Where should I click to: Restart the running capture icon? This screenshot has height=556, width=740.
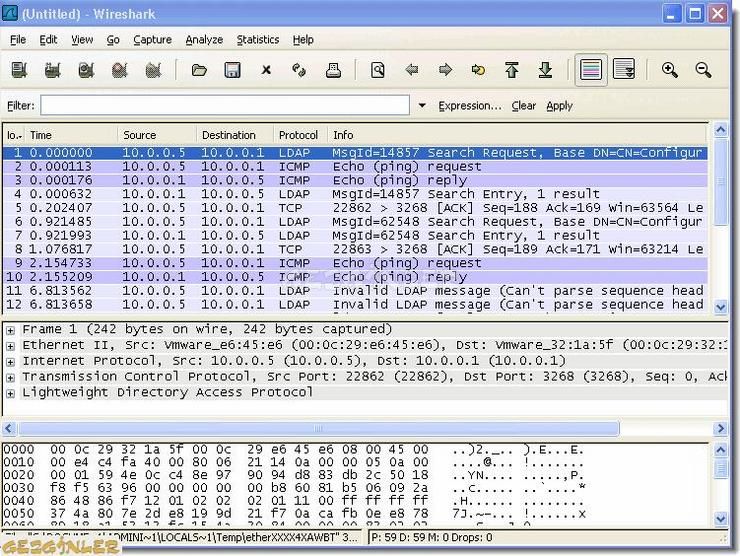click(x=153, y=70)
